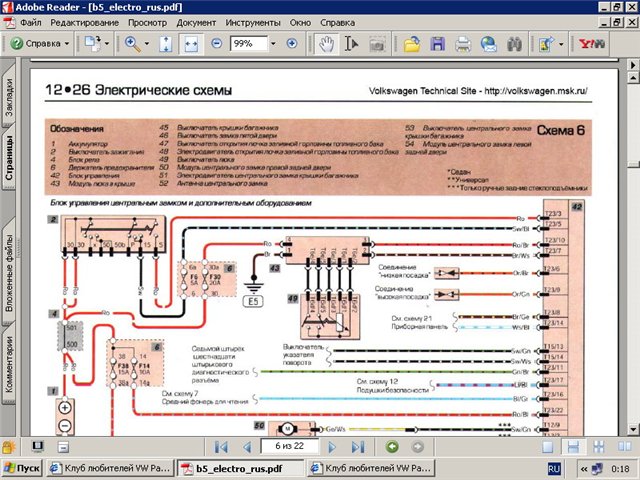Viewport: 640px width, 480px height.
Task: Click the page number field 6 из 22
Action: click(289, 446)
